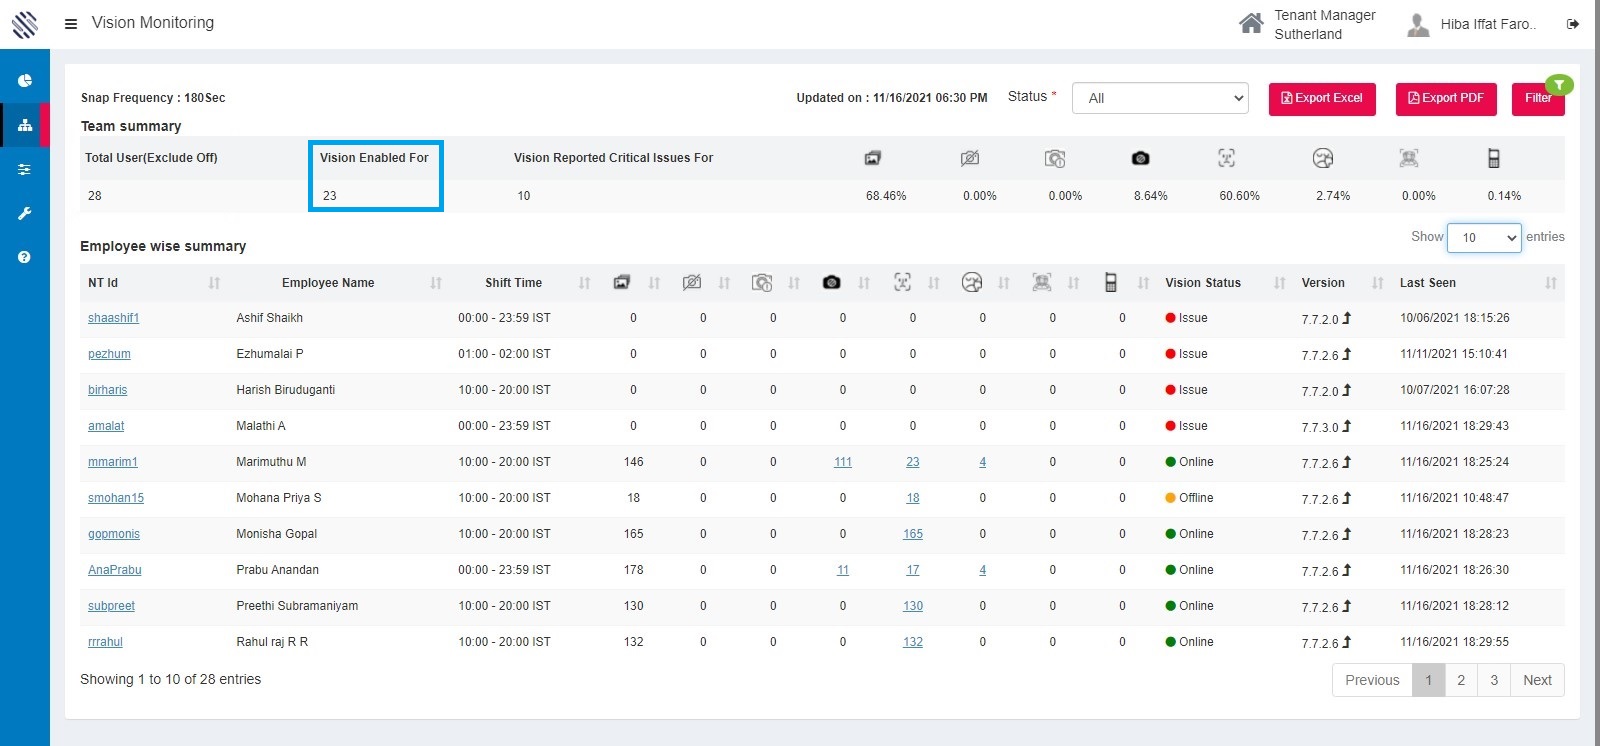
Task: Open the help question mark sidebar icon
Action: click(x=25, y=257)
